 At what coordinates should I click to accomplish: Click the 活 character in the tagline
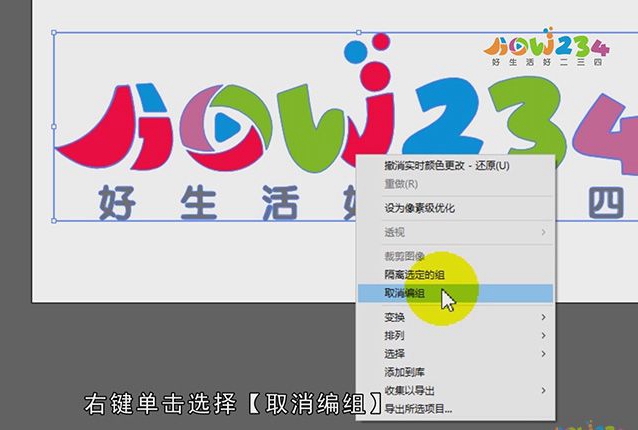[x=280, y=203]
